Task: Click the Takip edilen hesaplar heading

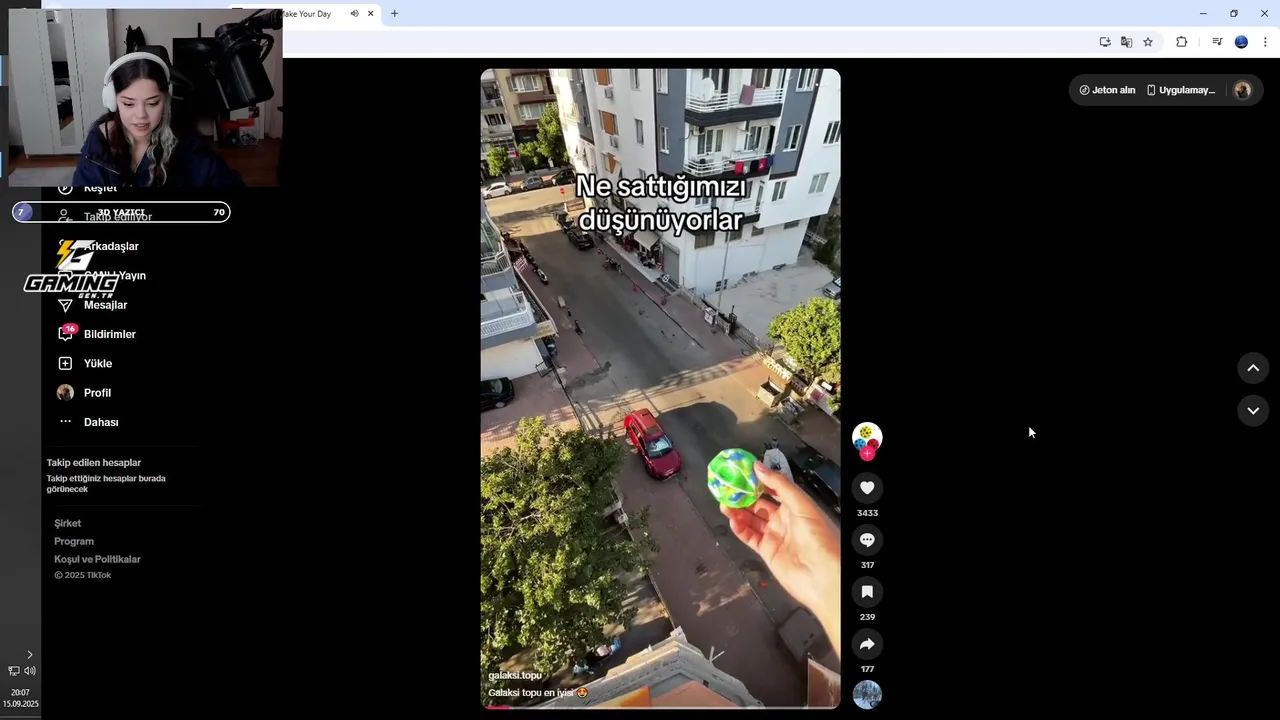Action: pos(94,463)
